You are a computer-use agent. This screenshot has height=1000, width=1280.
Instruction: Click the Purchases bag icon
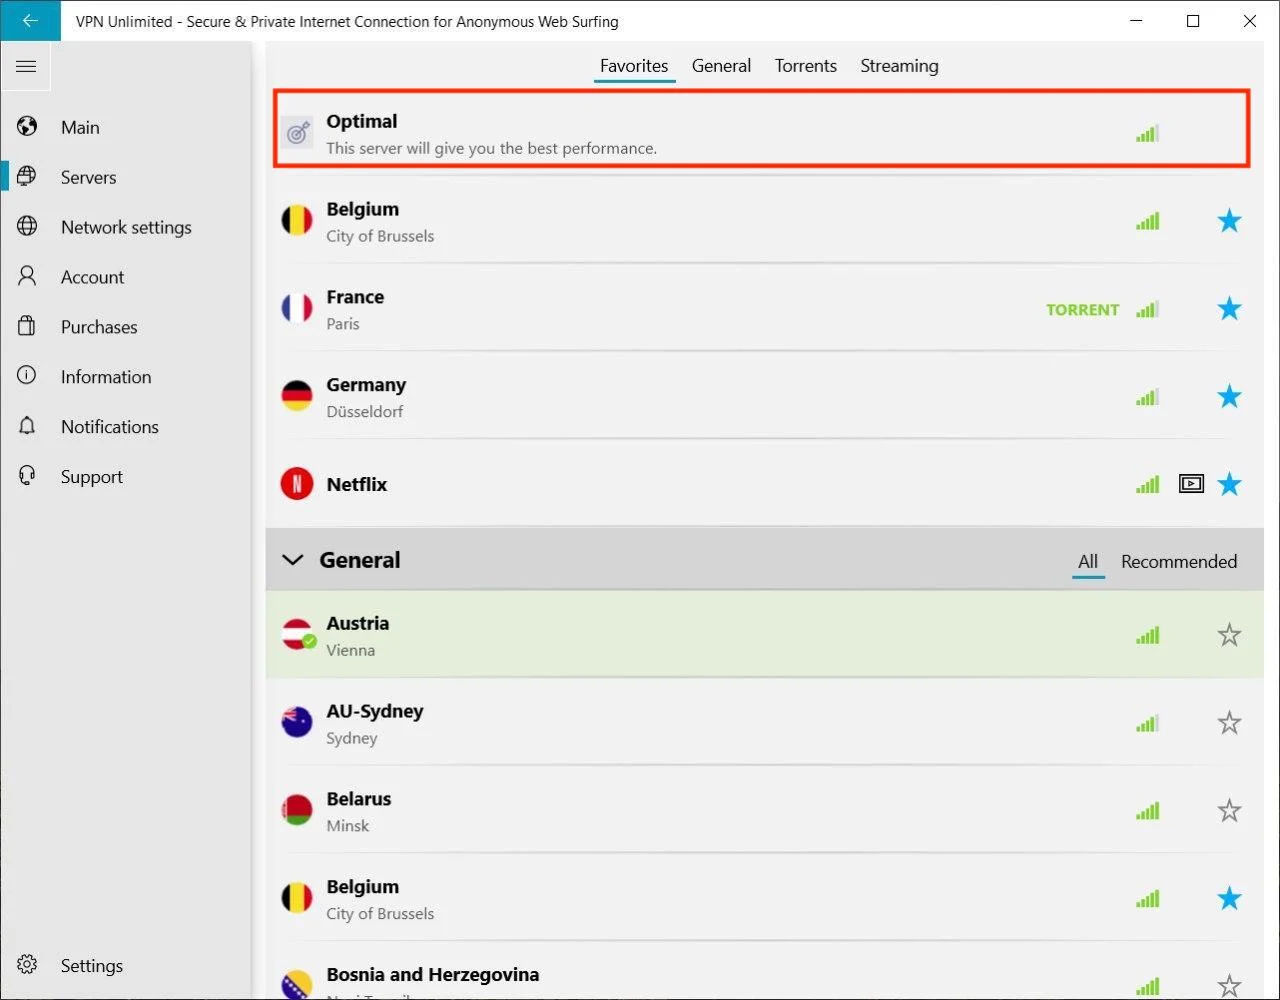pyautogui.click(x=27, y=326)
